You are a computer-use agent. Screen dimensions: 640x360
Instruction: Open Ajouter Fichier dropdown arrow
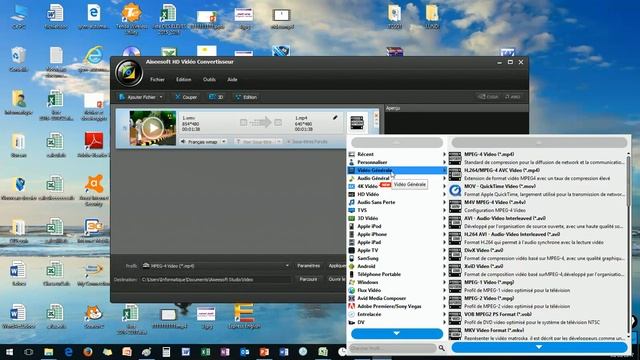[x=161, y=97]
